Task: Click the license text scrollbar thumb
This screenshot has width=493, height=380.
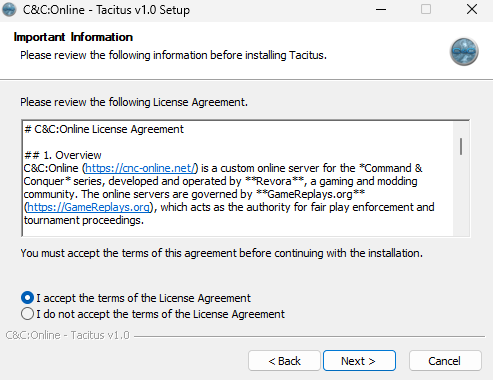Action: click(461, 147)
